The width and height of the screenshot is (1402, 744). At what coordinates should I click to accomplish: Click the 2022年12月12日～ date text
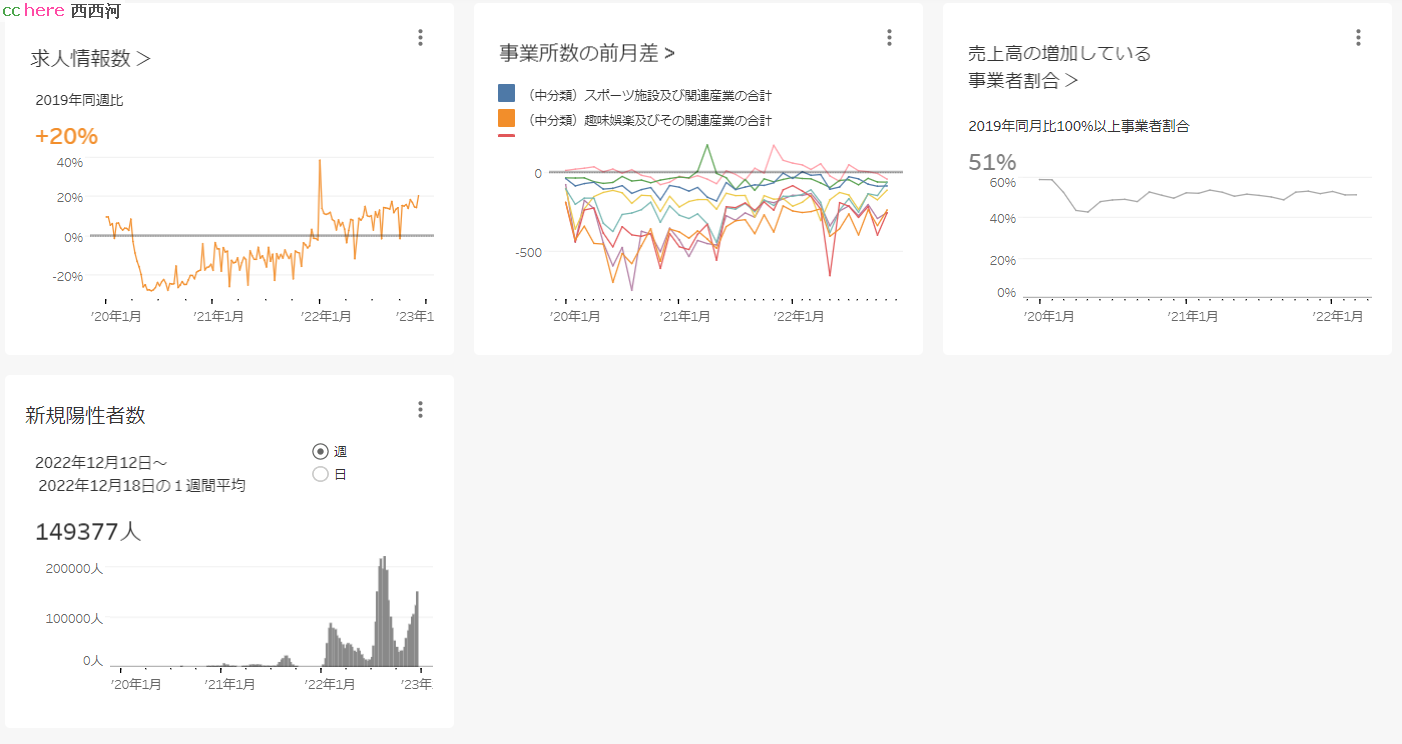click(101, 462)
